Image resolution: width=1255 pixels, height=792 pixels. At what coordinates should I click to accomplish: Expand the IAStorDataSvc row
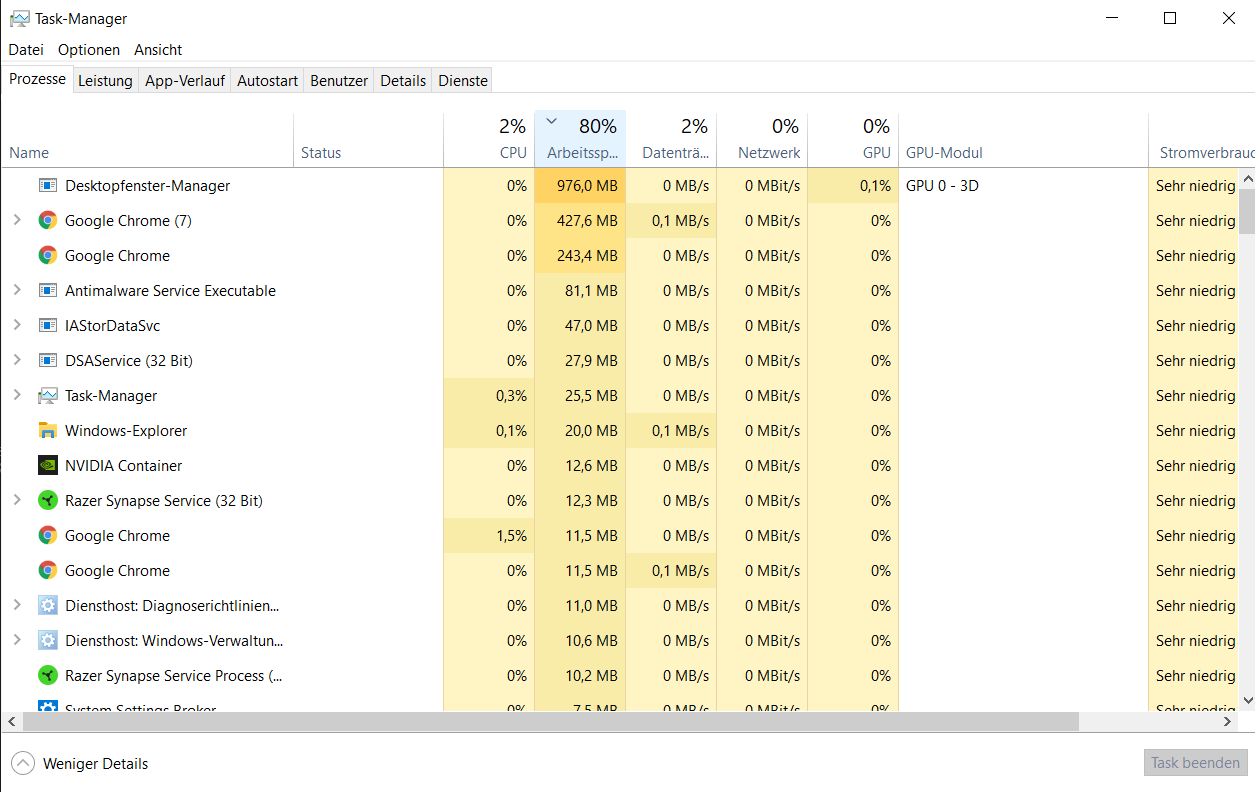pyautogui.click(x=17, y=325)
